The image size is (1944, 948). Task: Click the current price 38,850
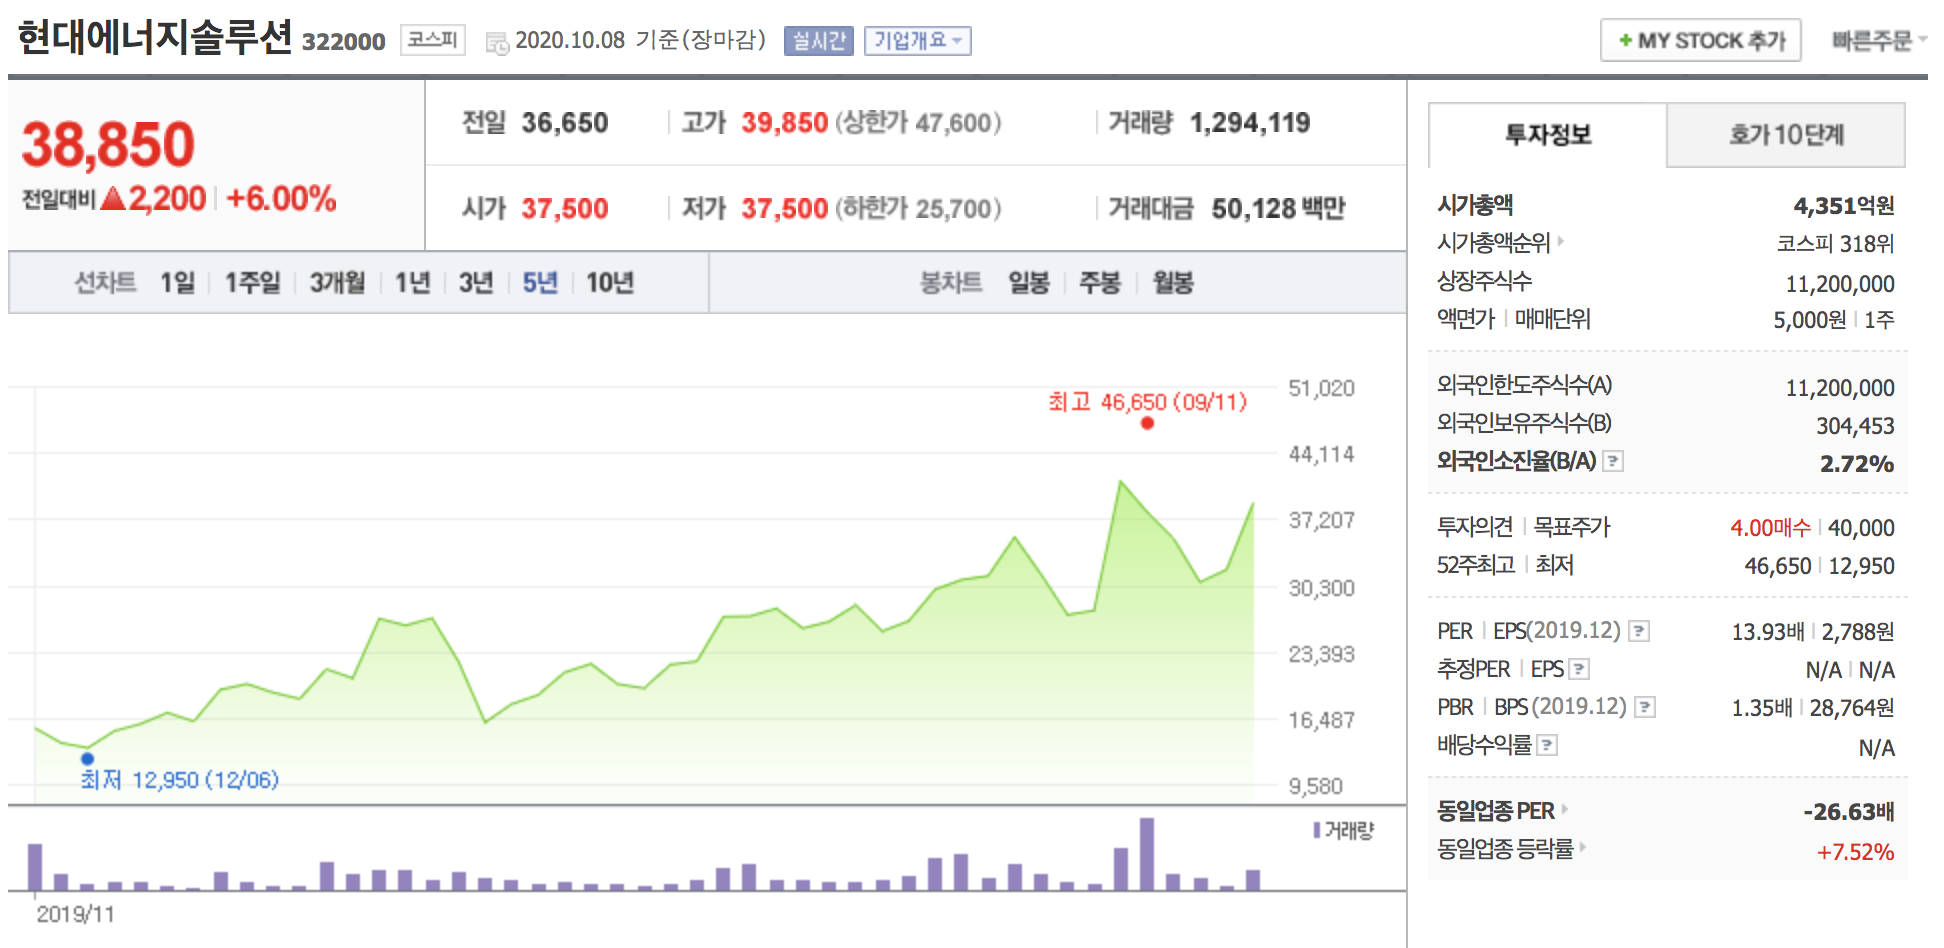point(108,144)
